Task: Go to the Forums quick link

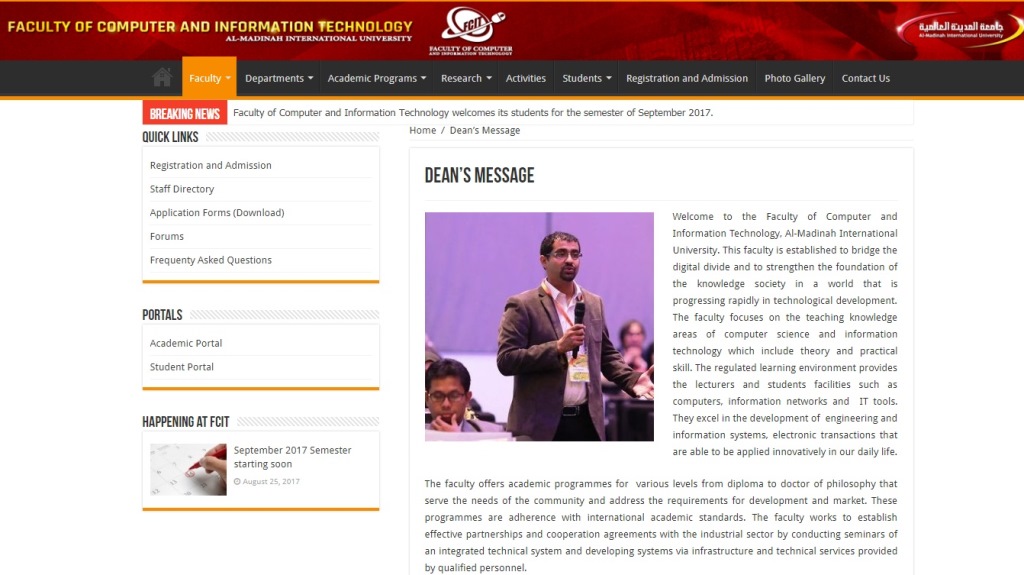Action: pos(167,236)
